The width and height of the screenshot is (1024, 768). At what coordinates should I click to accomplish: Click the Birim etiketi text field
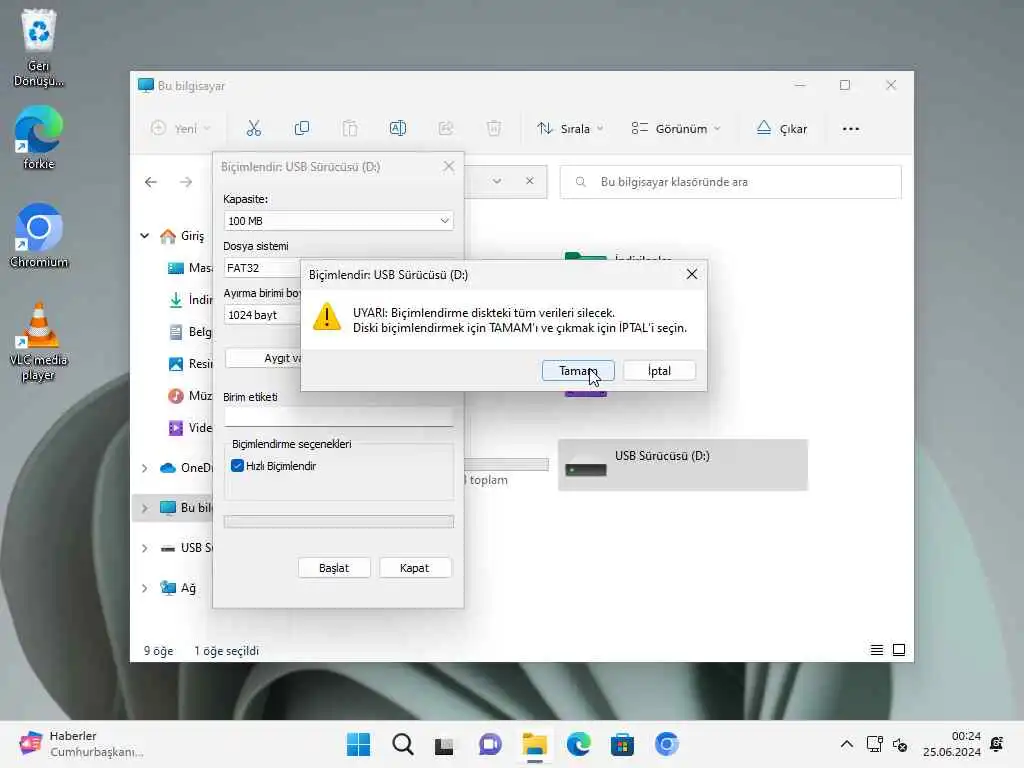coord(338,417)
